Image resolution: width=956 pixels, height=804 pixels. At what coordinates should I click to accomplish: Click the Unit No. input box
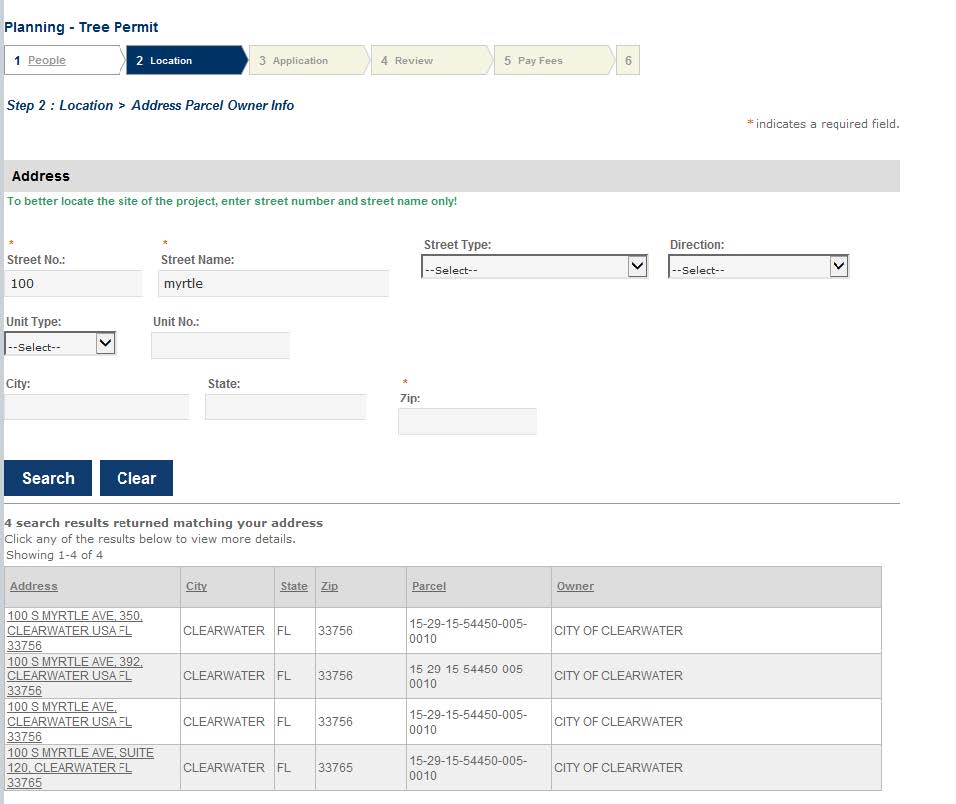[x=220, y=346]
